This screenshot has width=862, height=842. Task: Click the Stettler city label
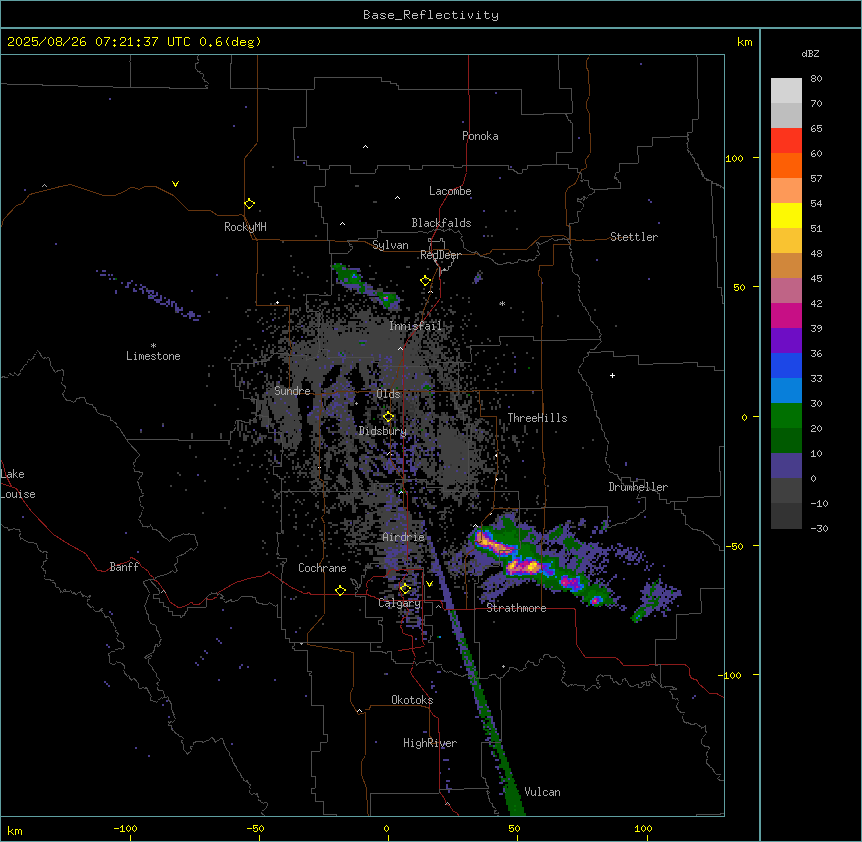(x=634, y=237)
